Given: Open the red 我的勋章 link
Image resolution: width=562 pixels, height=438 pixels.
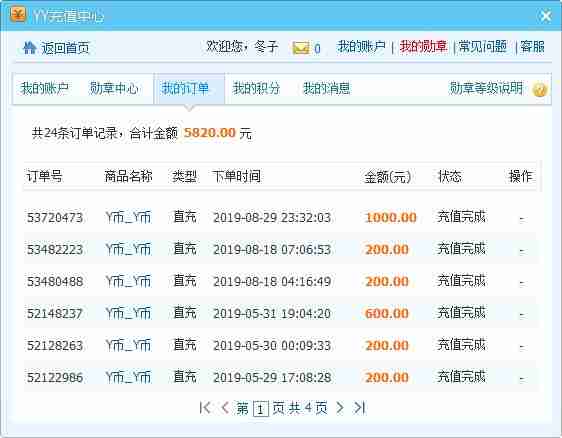Looking at the screenshot, I should pyautogui.click(x=423, y=47).
